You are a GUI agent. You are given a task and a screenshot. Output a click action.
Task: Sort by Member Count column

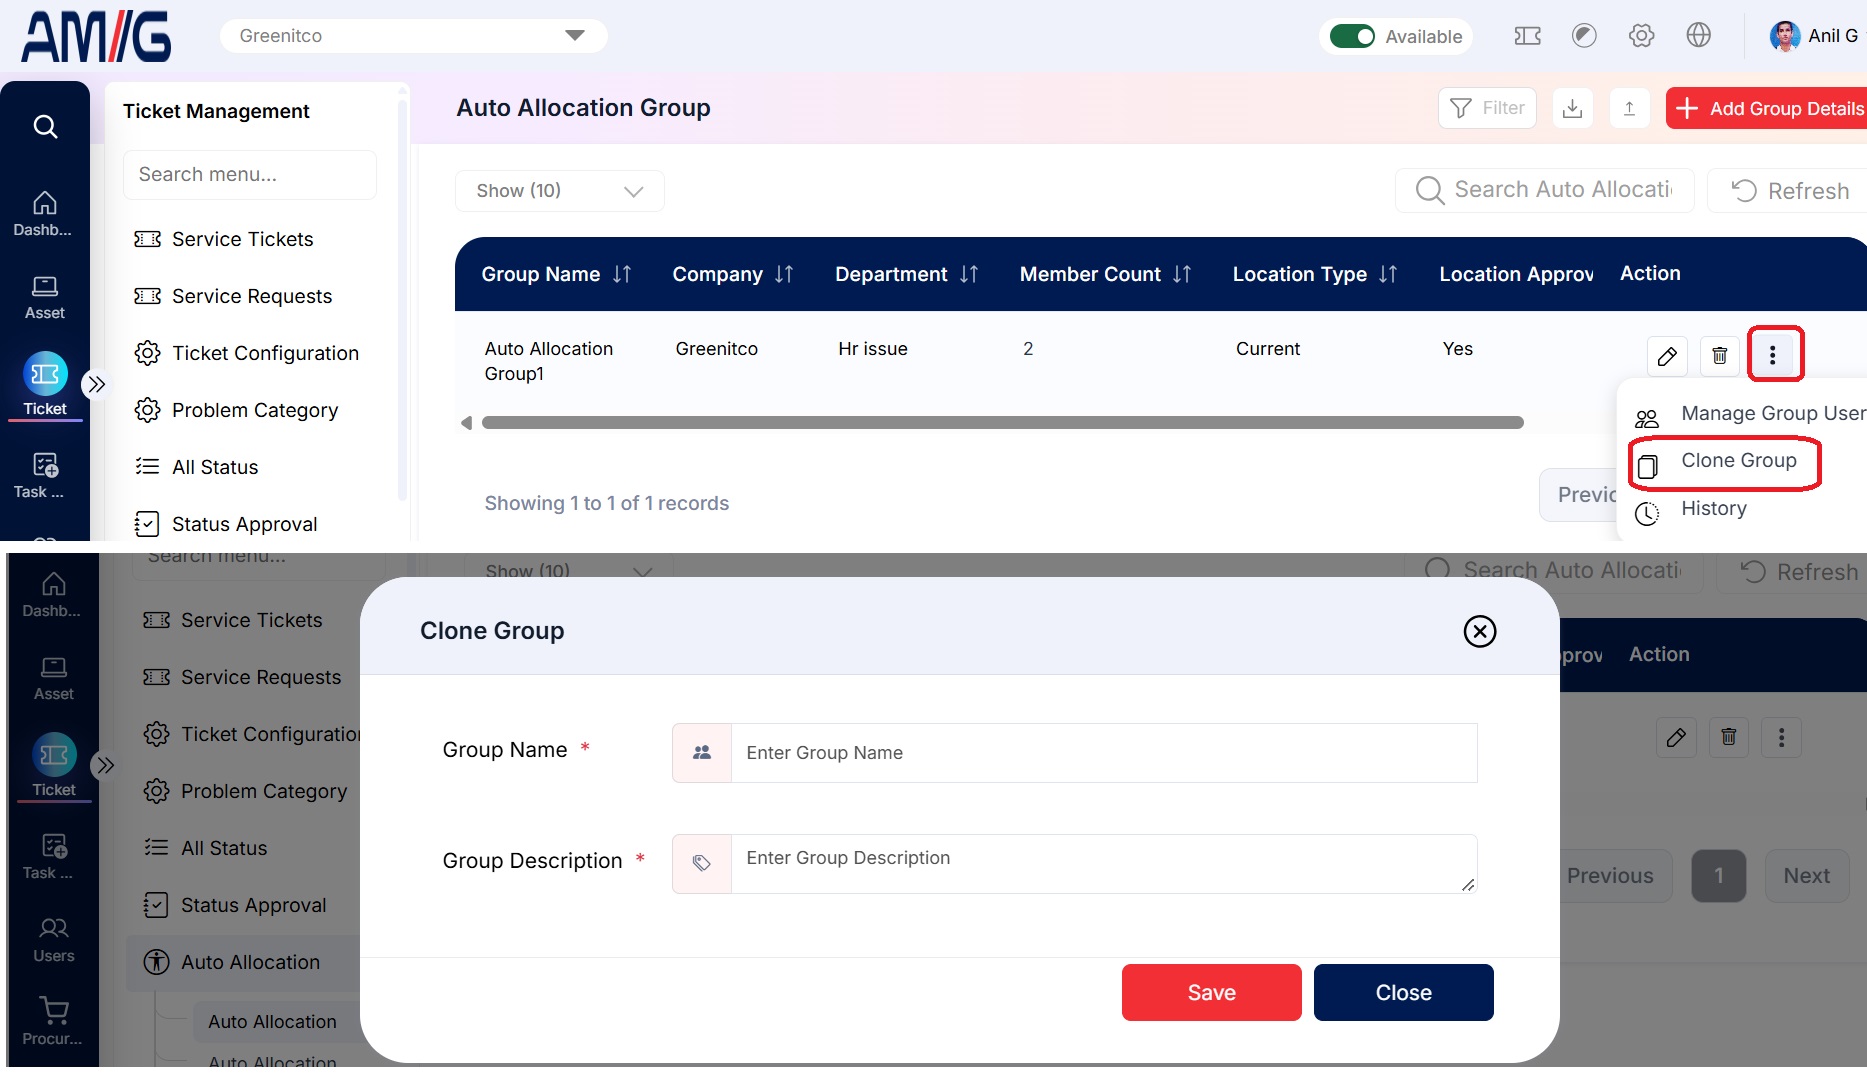[1182, 274]
